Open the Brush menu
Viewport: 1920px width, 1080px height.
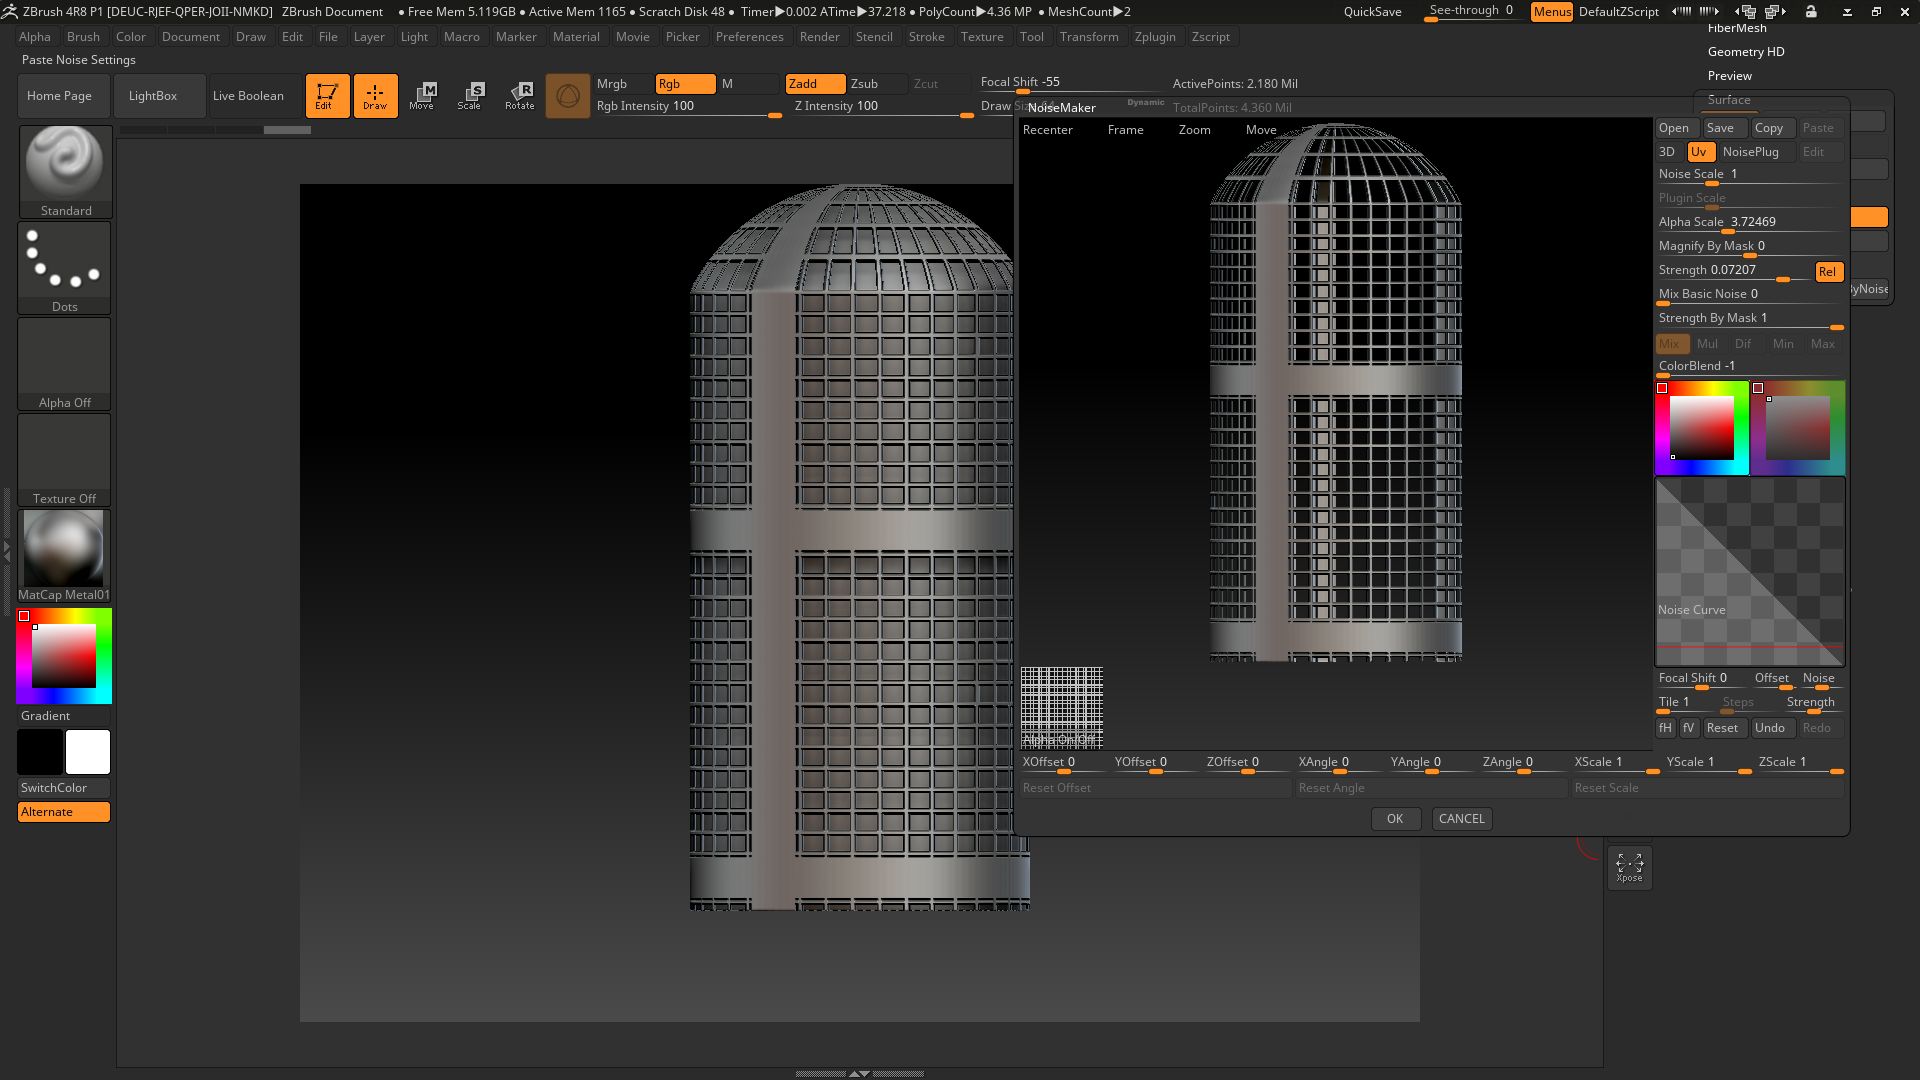pos(83,37)
